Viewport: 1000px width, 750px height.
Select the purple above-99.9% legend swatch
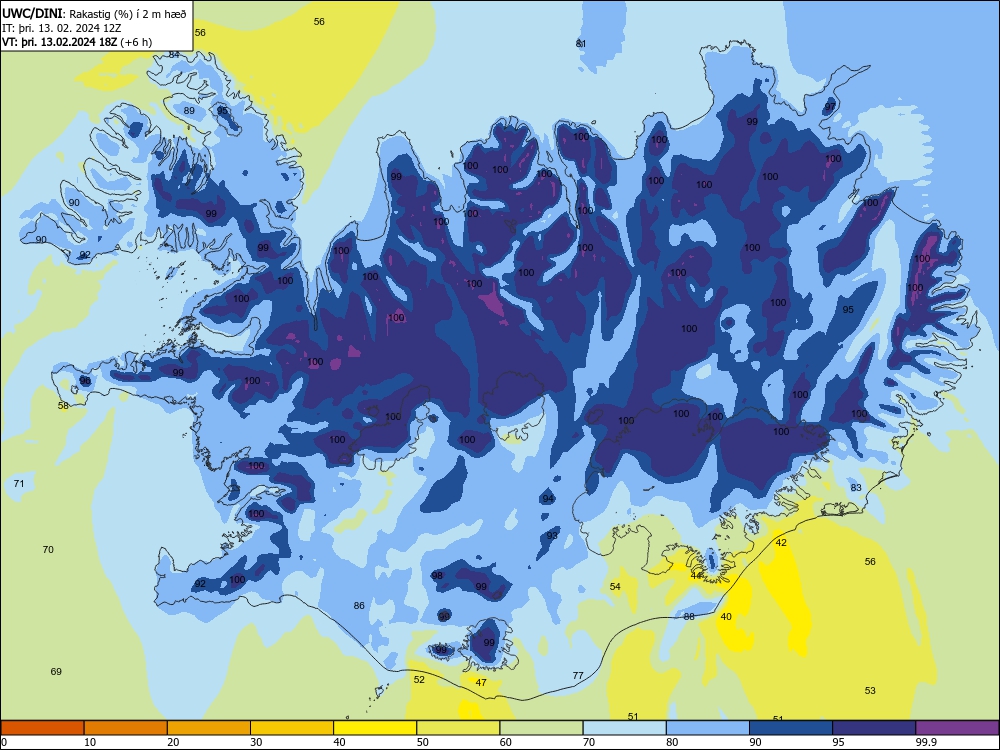coord(957,728)
